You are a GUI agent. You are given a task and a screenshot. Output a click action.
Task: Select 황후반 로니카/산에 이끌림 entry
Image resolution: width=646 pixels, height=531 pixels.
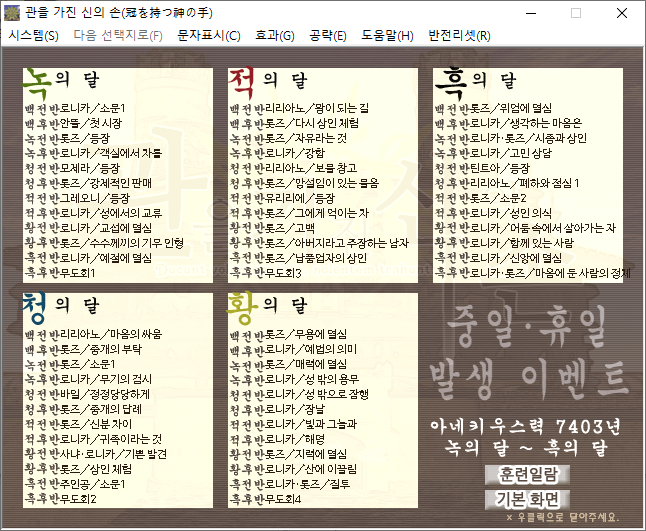click(x=293, y=469)
